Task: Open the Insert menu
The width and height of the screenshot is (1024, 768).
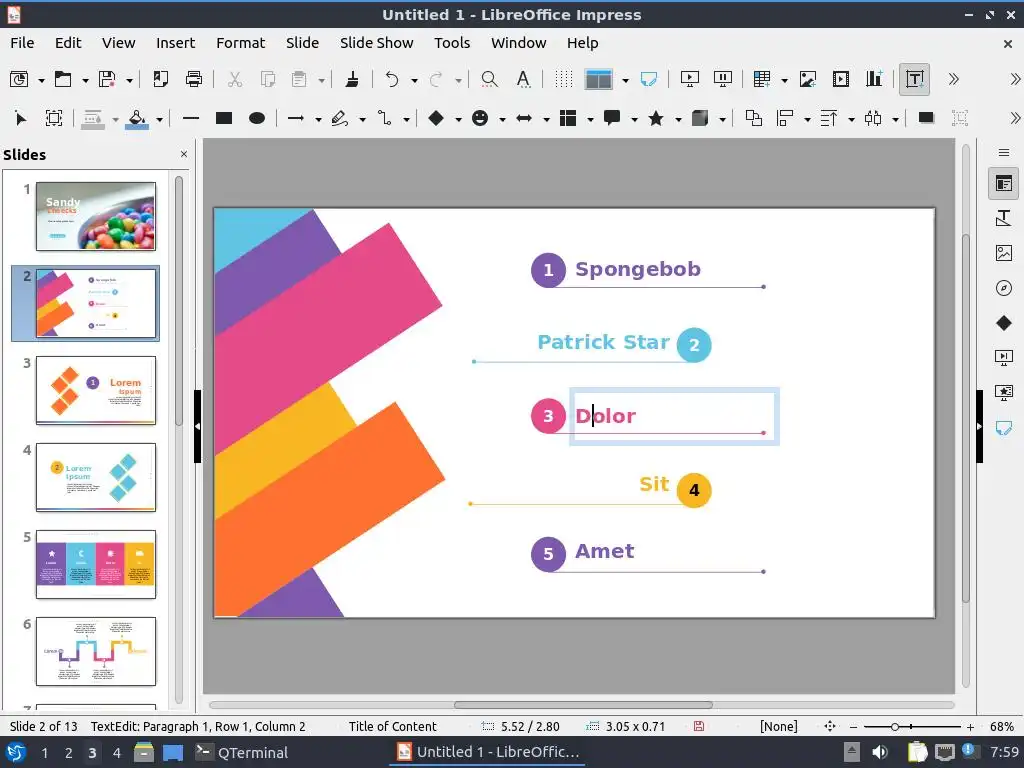Action: click(x=175, y=43)
